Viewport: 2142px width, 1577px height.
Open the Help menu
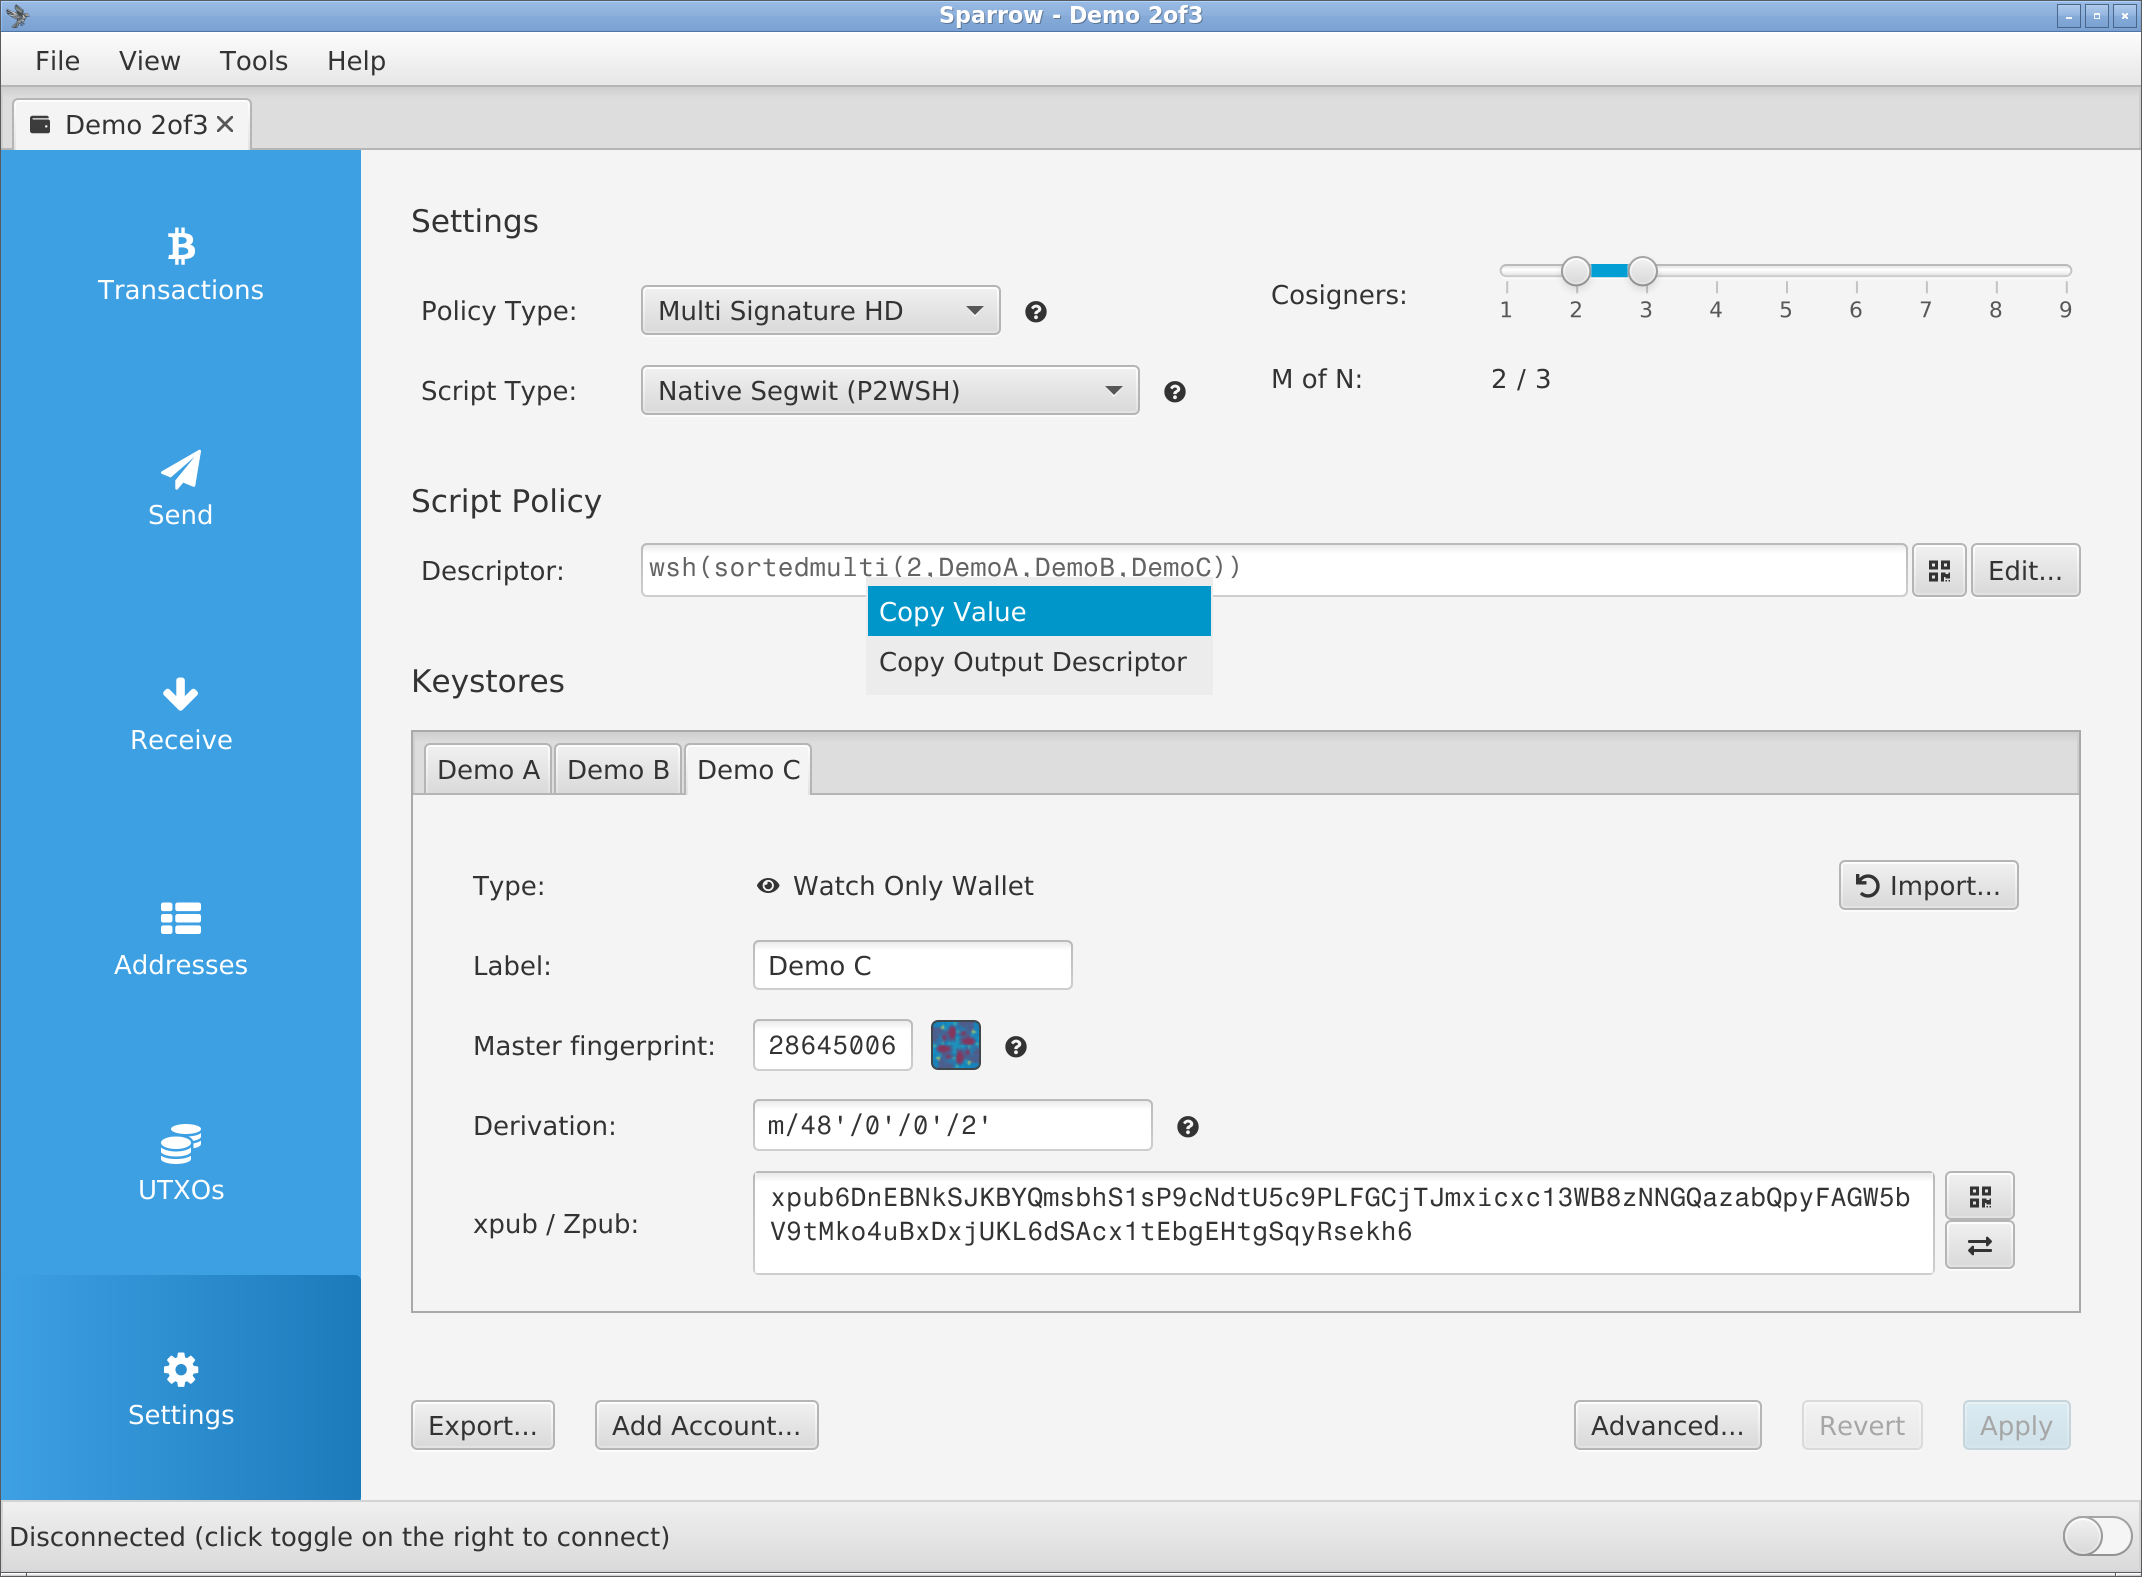pyautogui.click(x=356, y=61)
